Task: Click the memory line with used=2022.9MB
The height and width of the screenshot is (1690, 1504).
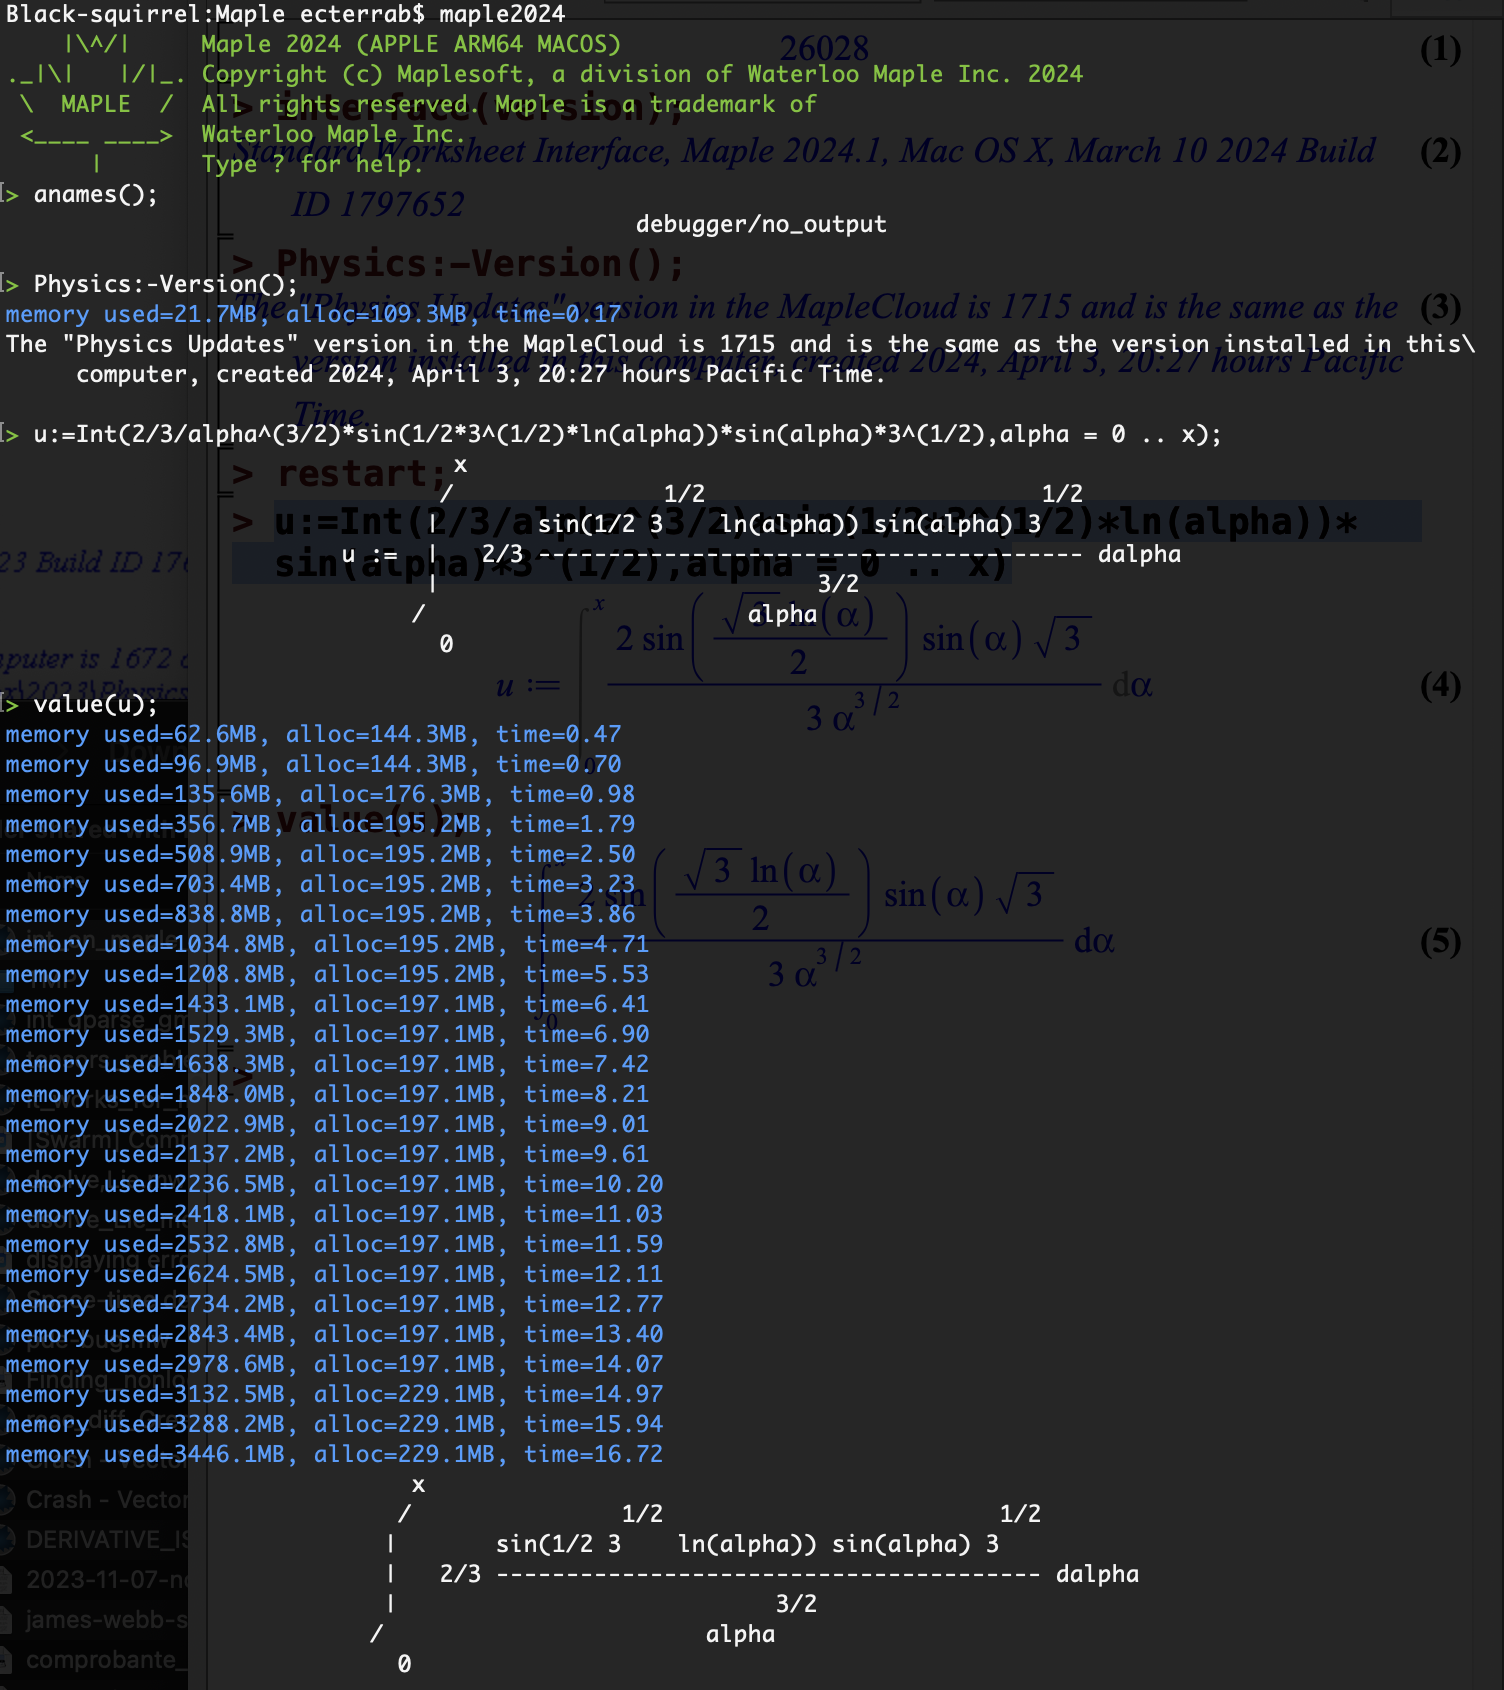Action: (327, 1124)
